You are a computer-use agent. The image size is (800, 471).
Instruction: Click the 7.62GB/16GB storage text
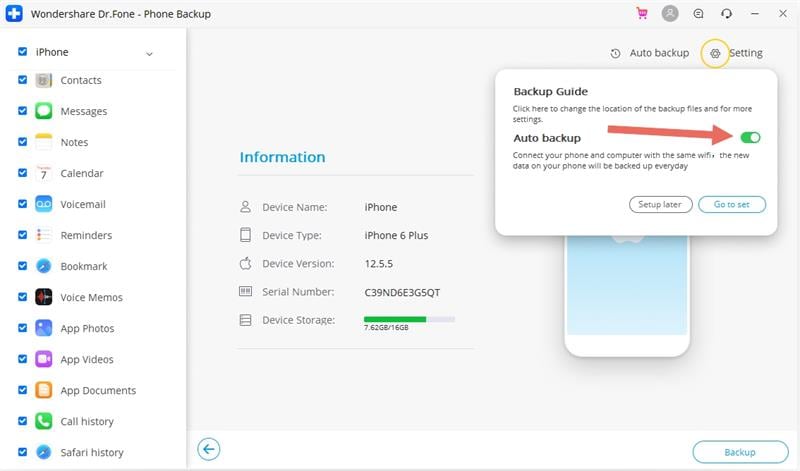[386, 328]
